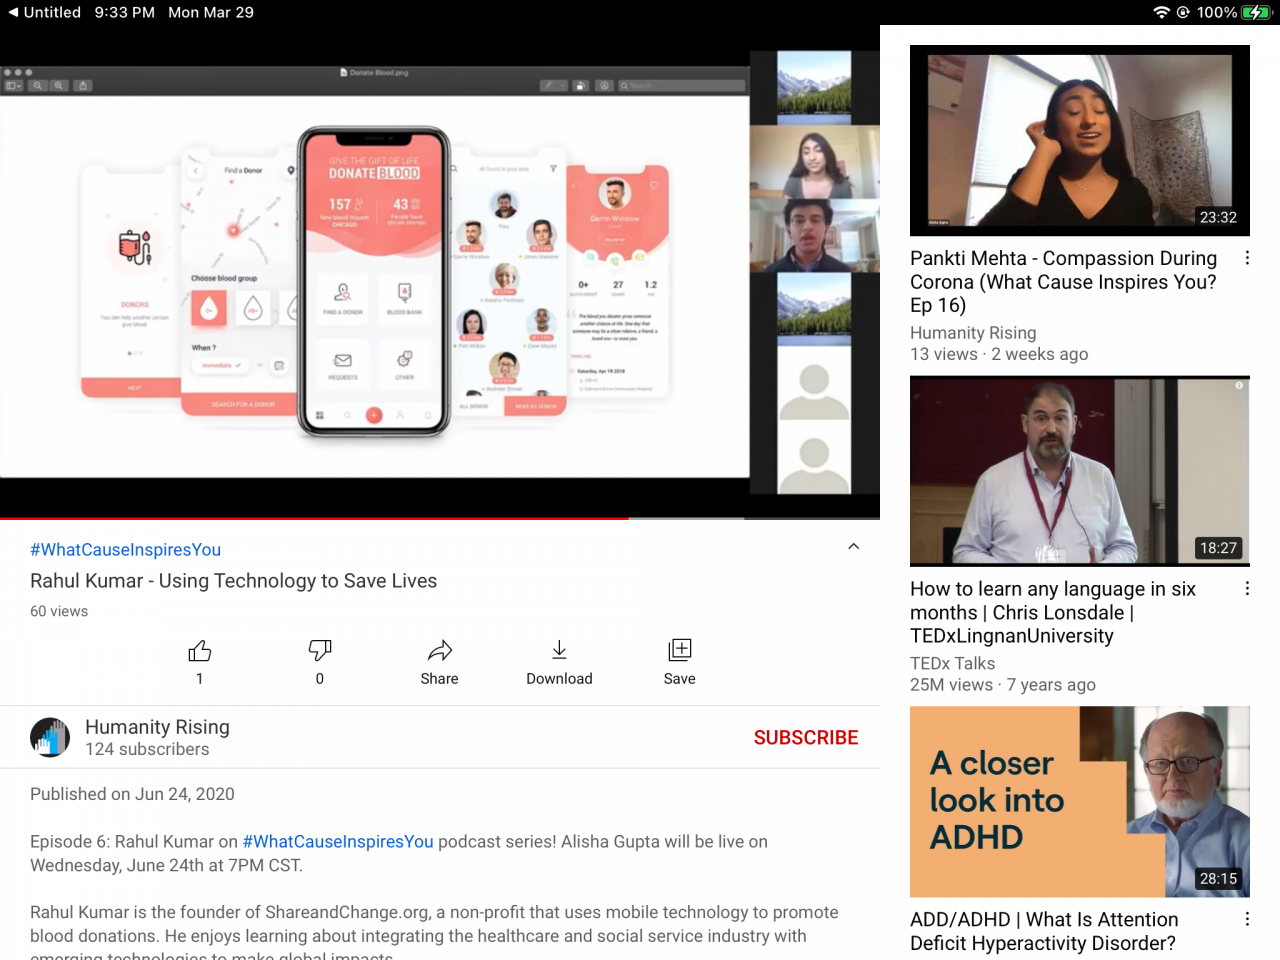
Task: Select the 'TEDx Talks' channel name
Action: 952,663
